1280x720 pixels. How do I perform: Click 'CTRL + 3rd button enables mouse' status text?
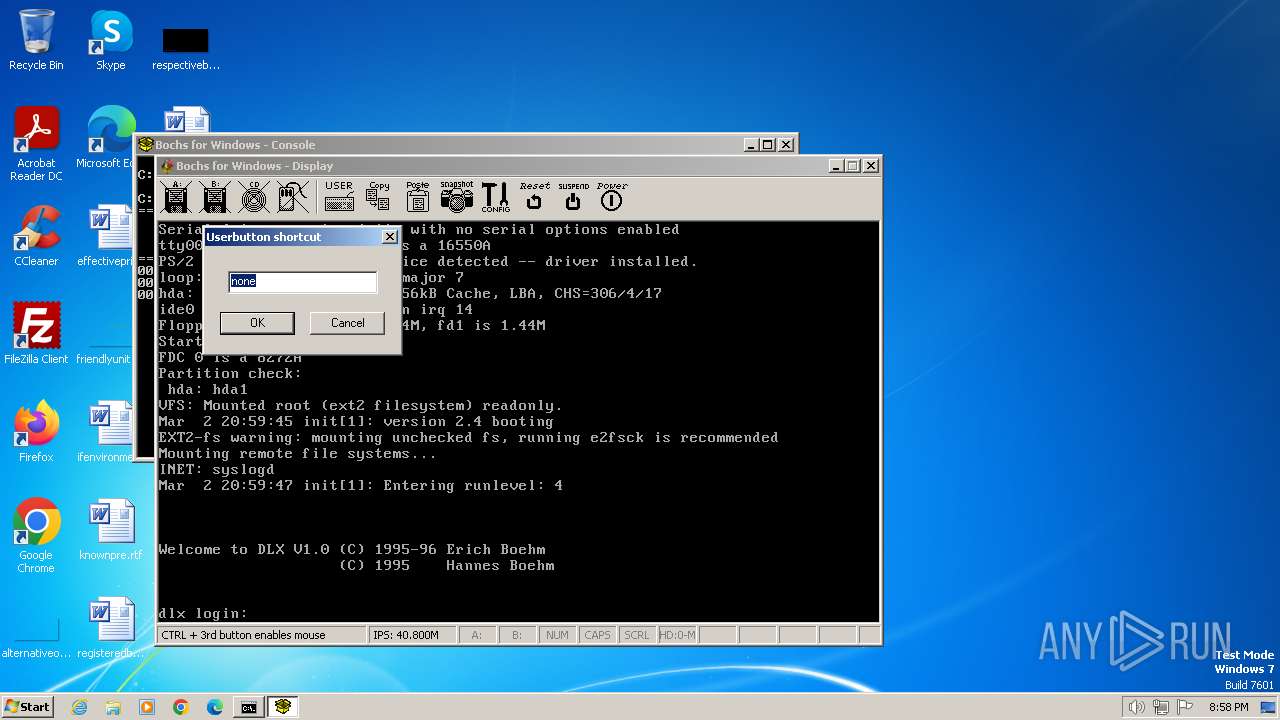(x=262, y=635)
